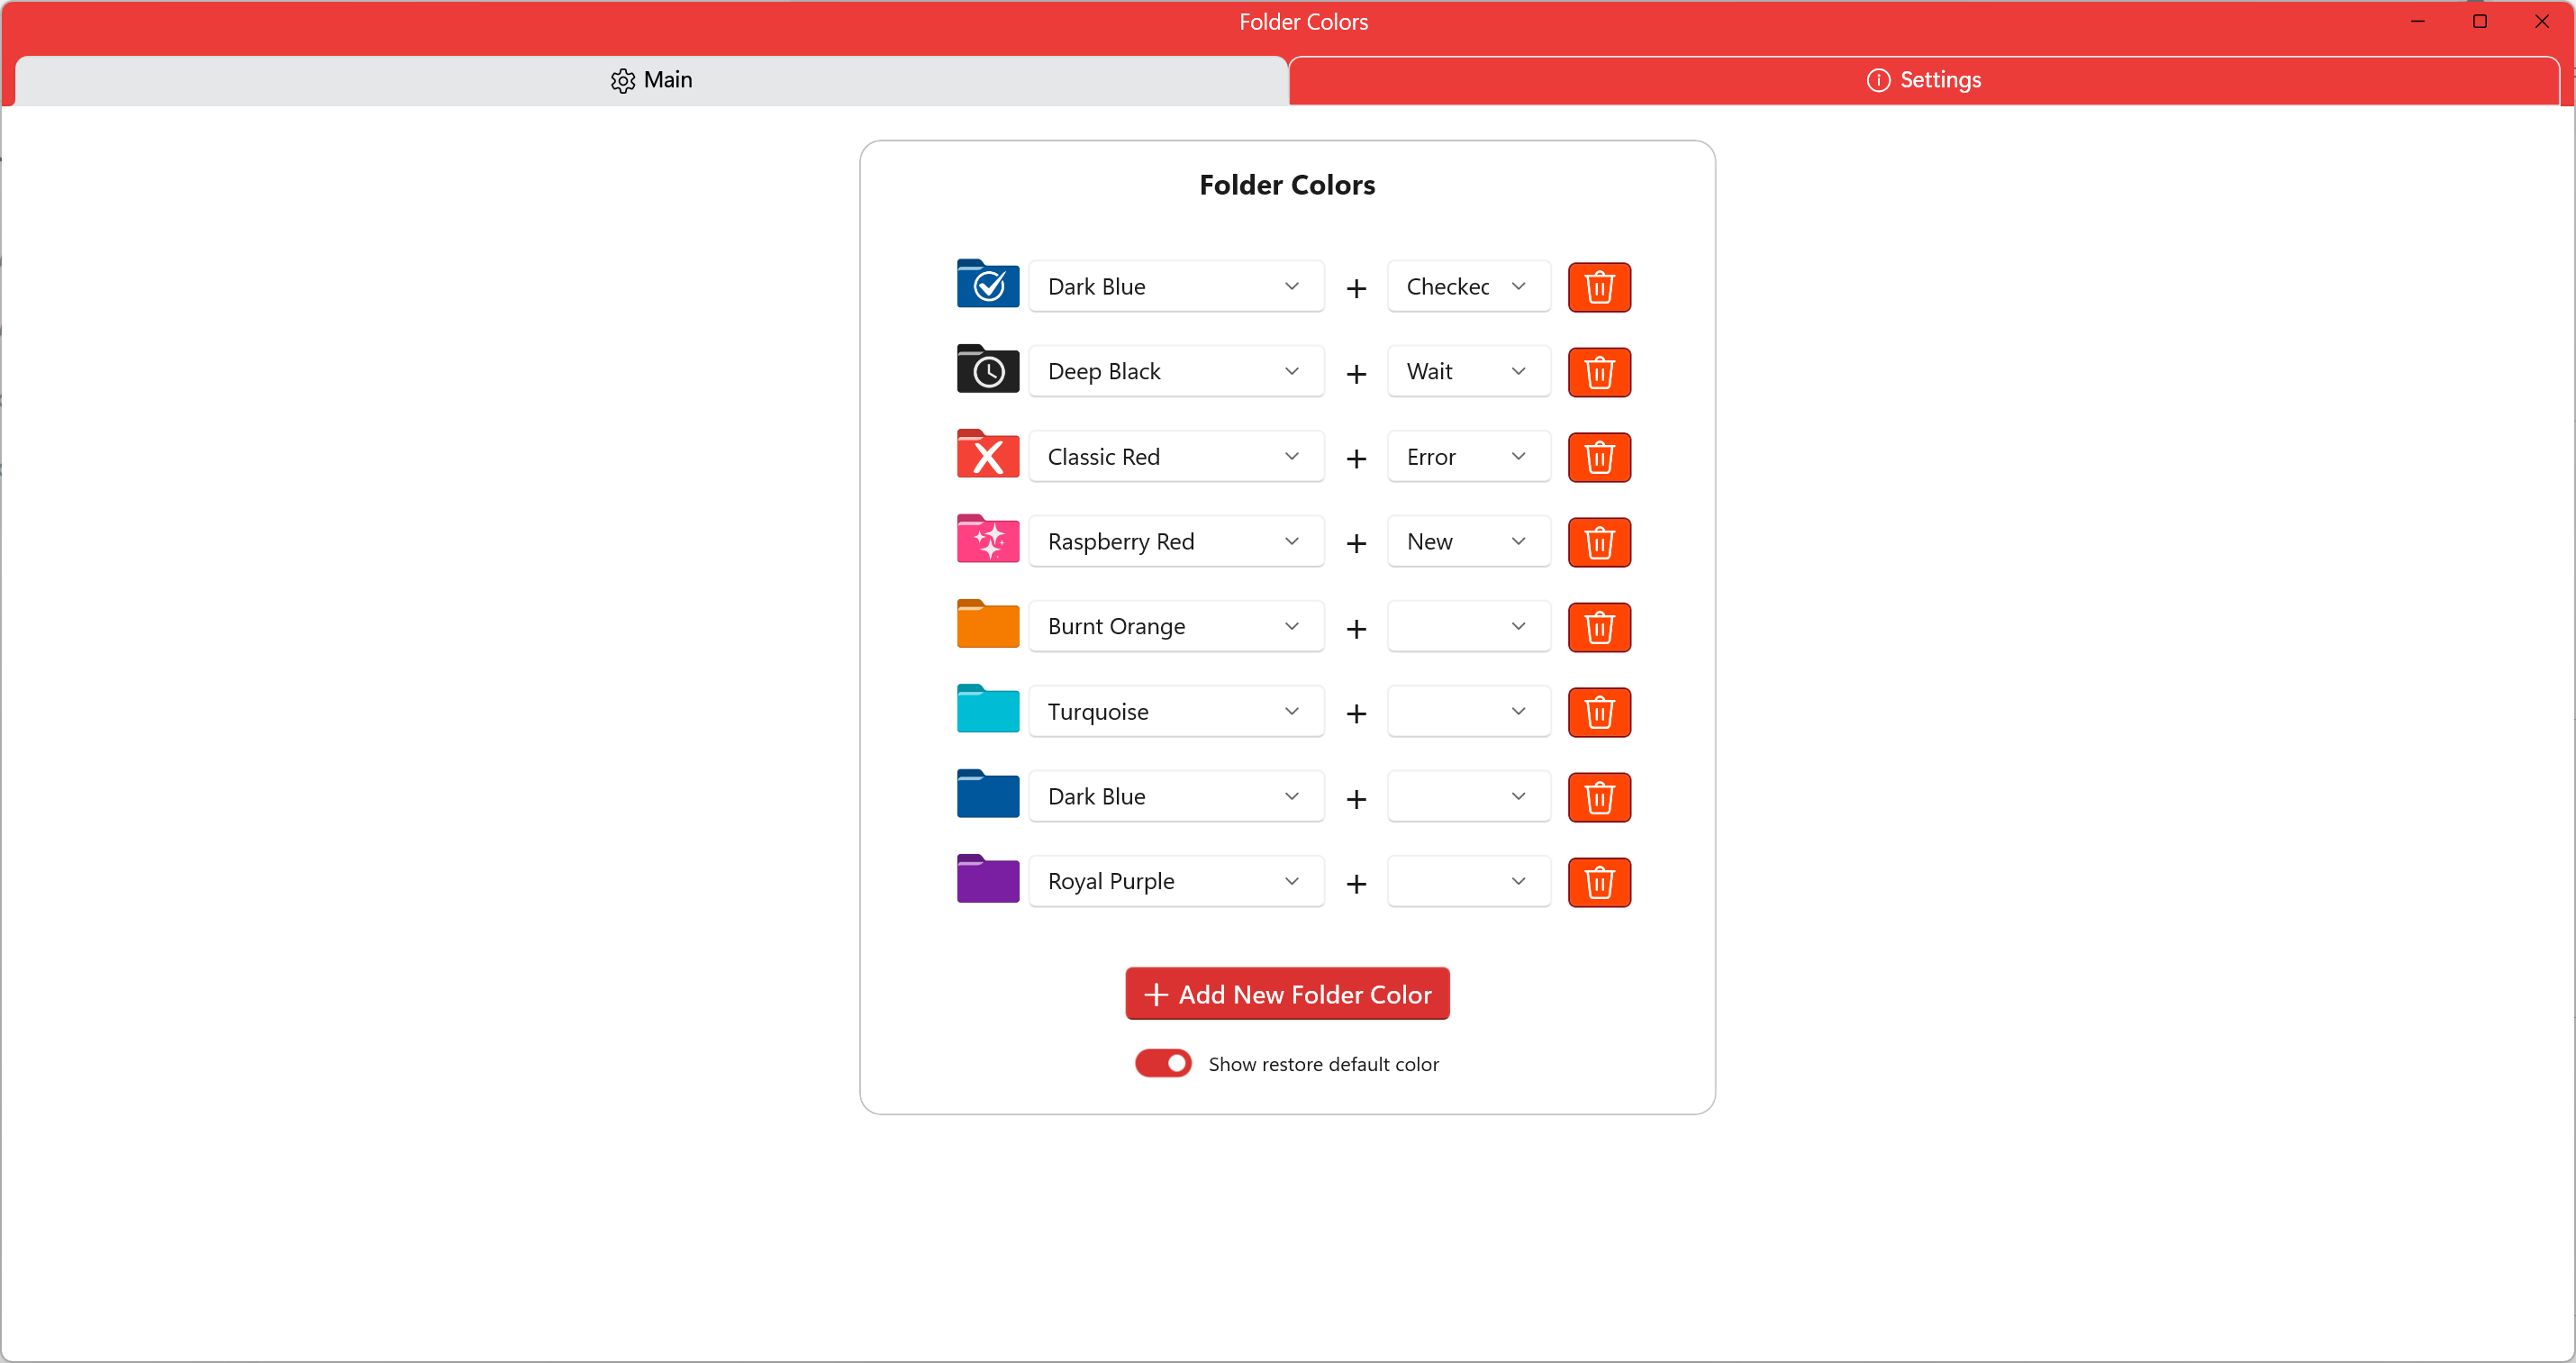Switch to the Settings tab
Screen dimensions: 2576x1363
[x=1922, y=80]
